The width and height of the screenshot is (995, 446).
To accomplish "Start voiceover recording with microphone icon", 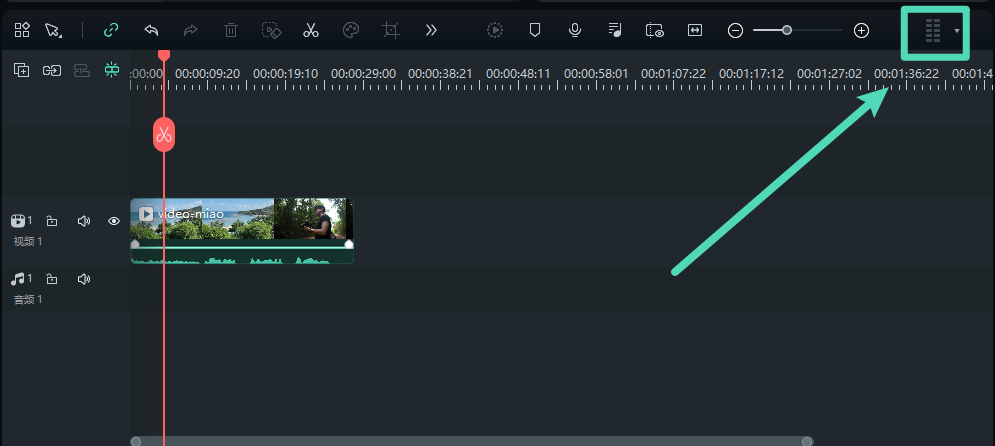I will [575, 31].
